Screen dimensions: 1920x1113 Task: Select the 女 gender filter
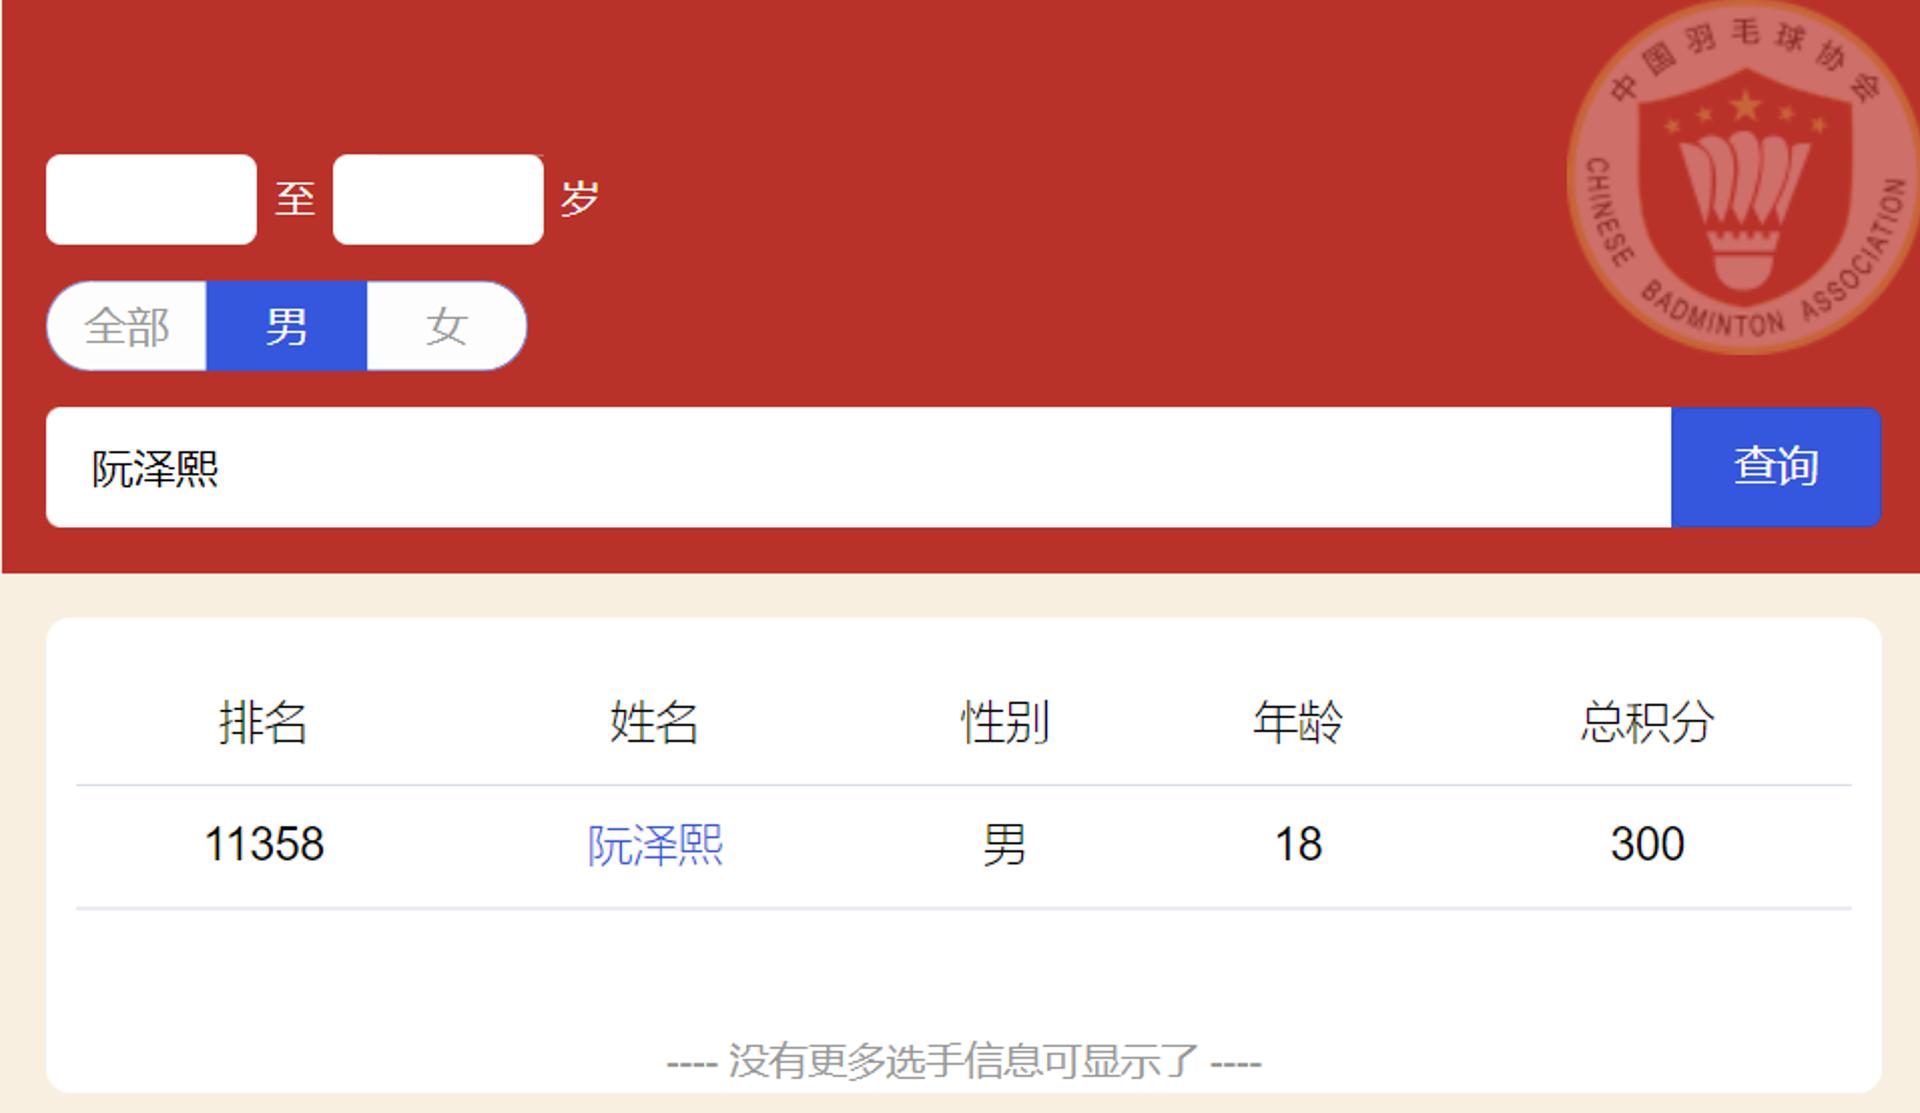pyautogui.click(x=446, y=326)
